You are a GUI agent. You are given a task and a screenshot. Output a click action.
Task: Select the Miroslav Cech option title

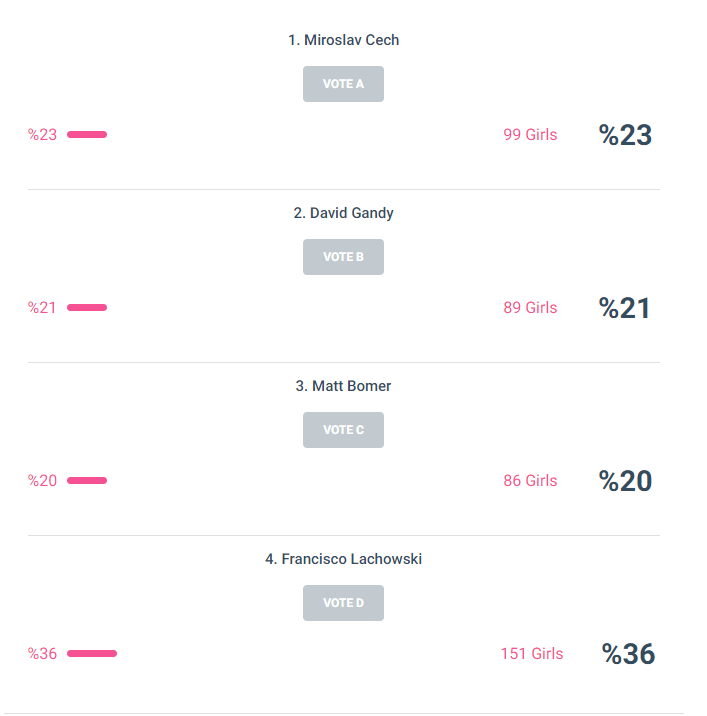pos(343,40)
